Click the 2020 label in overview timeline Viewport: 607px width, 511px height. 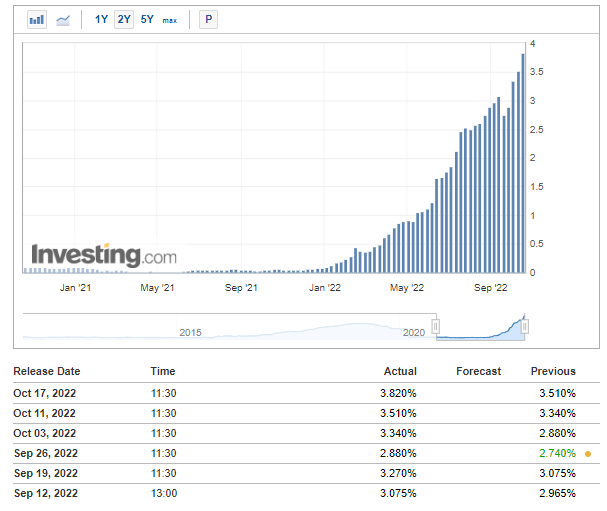click(x=413, y=333)
